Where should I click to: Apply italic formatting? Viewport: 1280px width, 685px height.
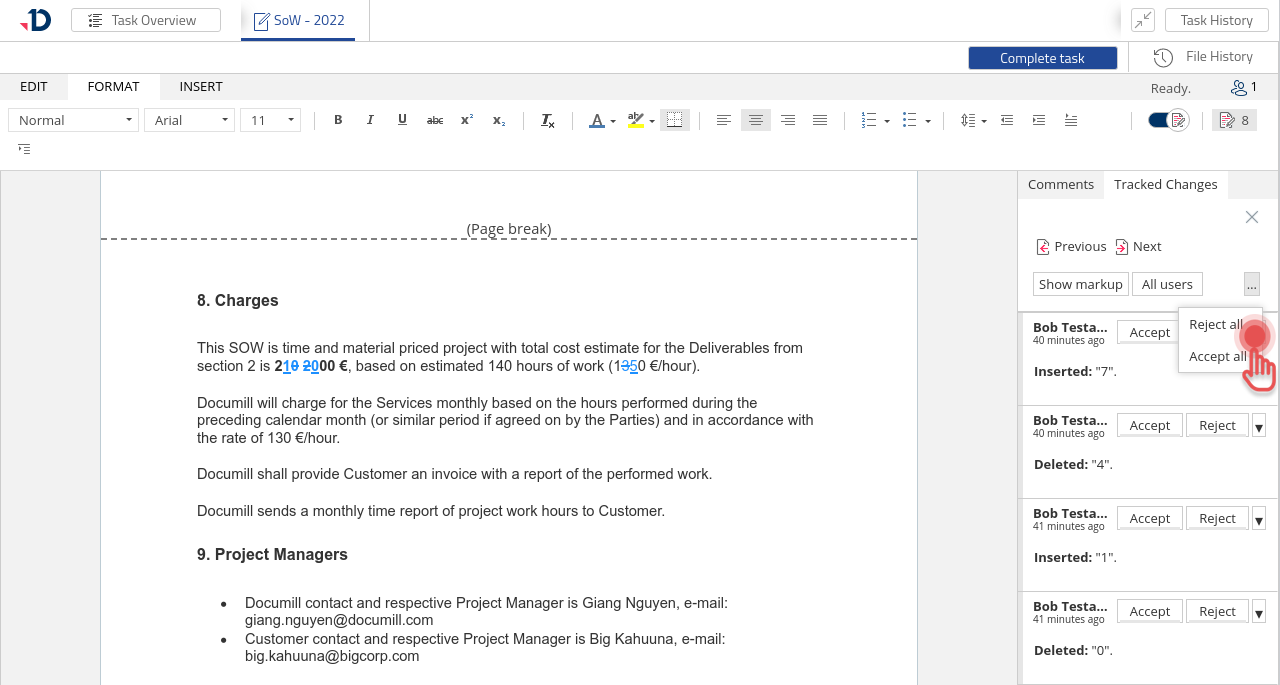[370, 120]
